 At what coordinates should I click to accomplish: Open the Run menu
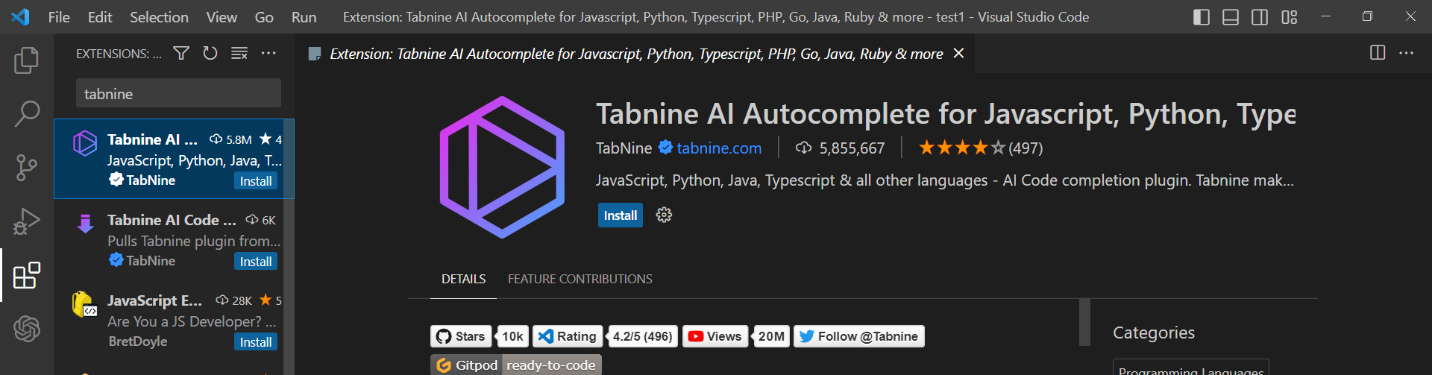[x=304, y=17]
